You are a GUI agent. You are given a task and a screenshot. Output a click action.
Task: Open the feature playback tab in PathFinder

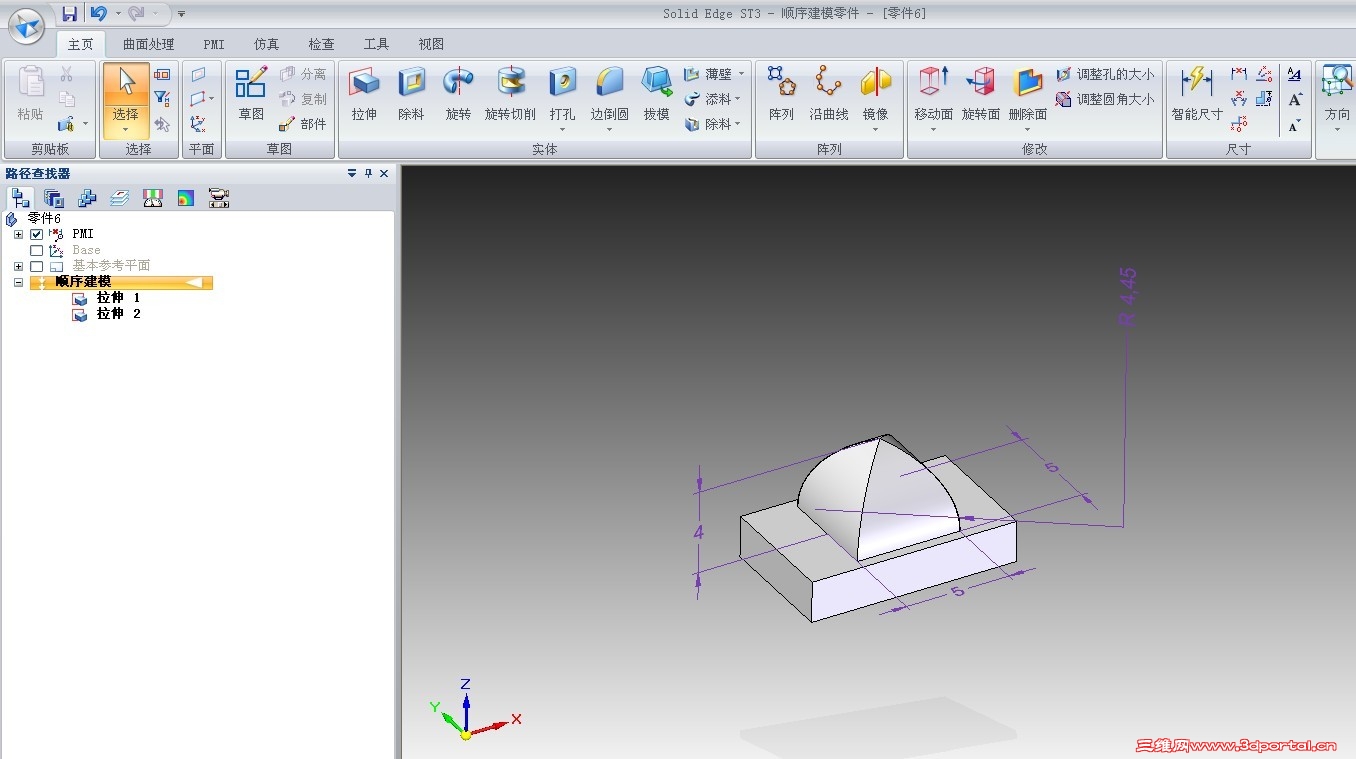219,198
